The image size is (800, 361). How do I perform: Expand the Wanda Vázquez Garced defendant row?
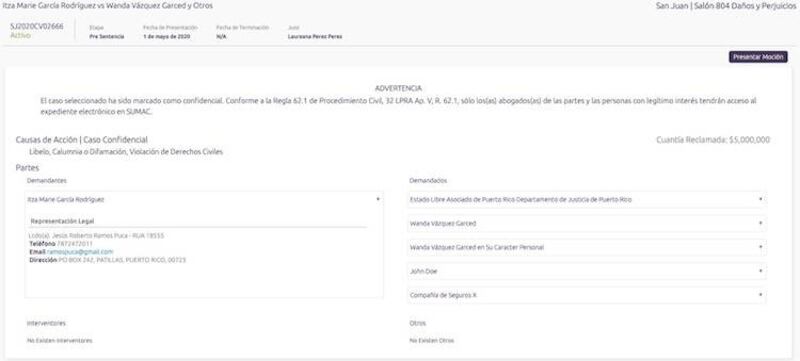click(587, 223)
